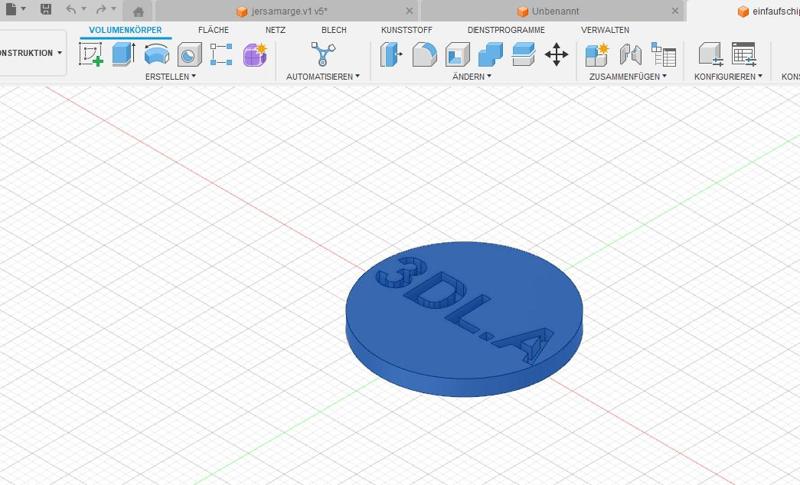Switch to the Kunststoff tab

pos(407,30)
